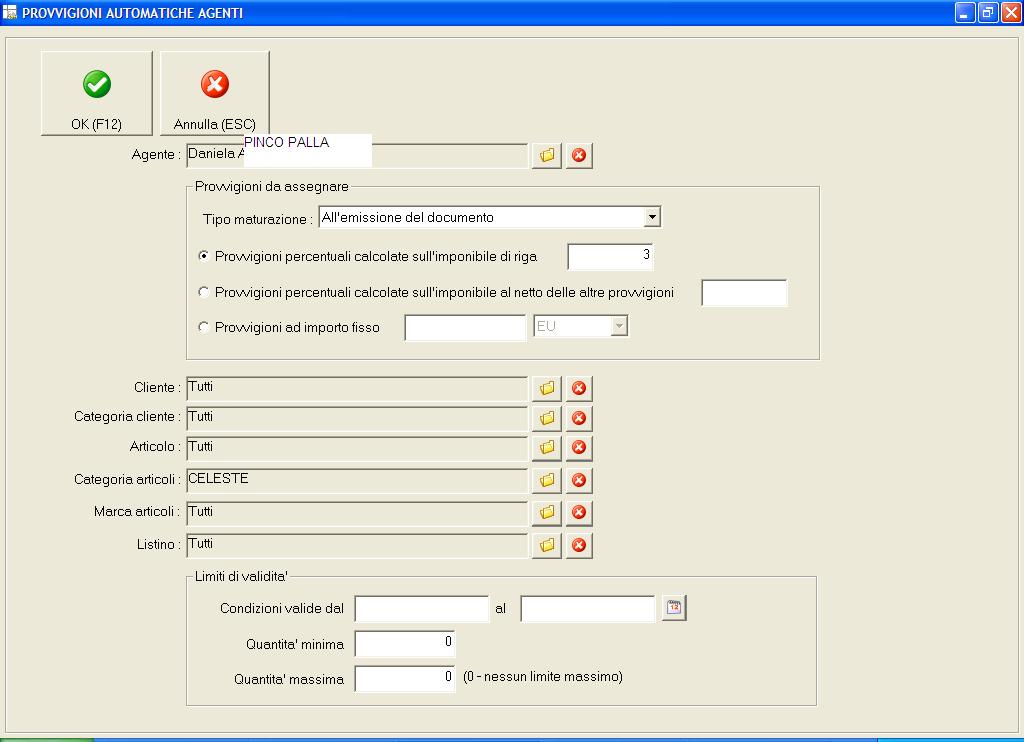Cancel with the Annulla (ESC) button
The height and width of the screenshot is (742, 1024).
click(215, 93)
